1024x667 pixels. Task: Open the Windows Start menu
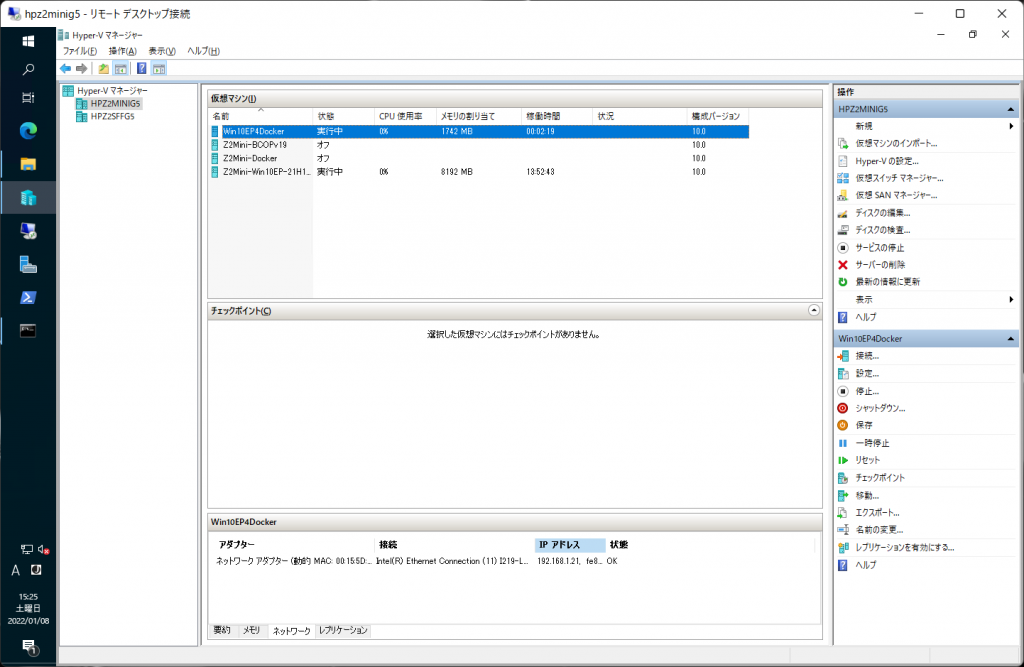(x=28, y=41)
